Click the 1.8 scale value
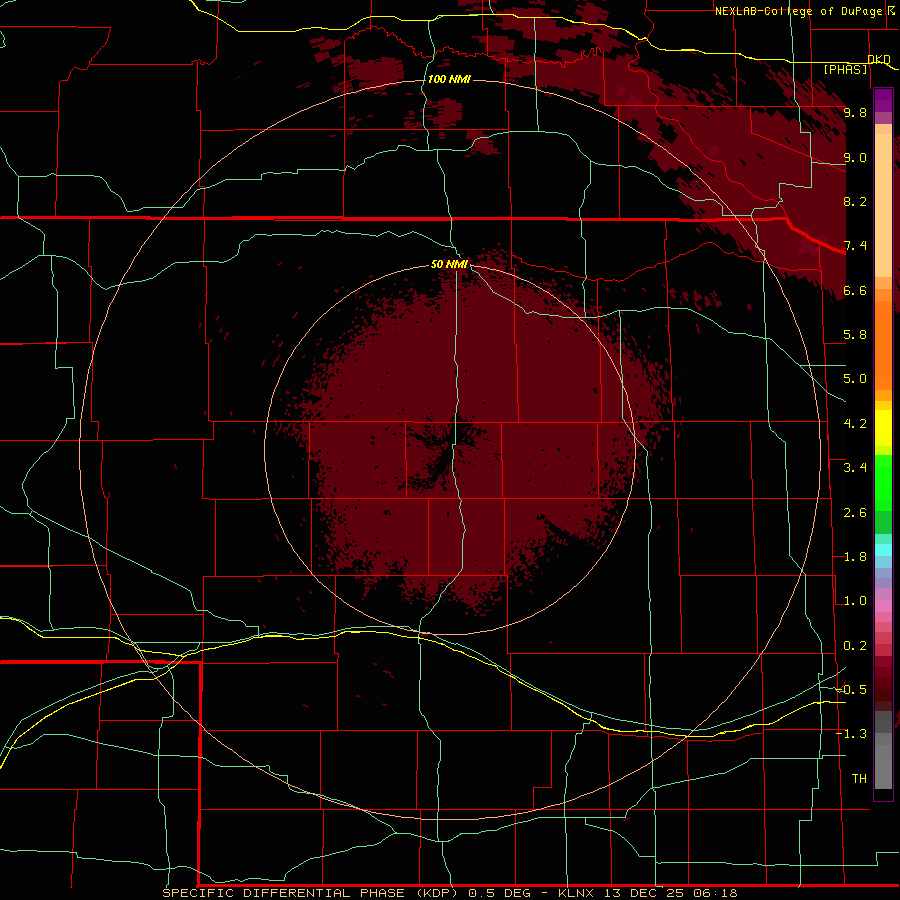900x900 pixels. [x=855, y=557]
